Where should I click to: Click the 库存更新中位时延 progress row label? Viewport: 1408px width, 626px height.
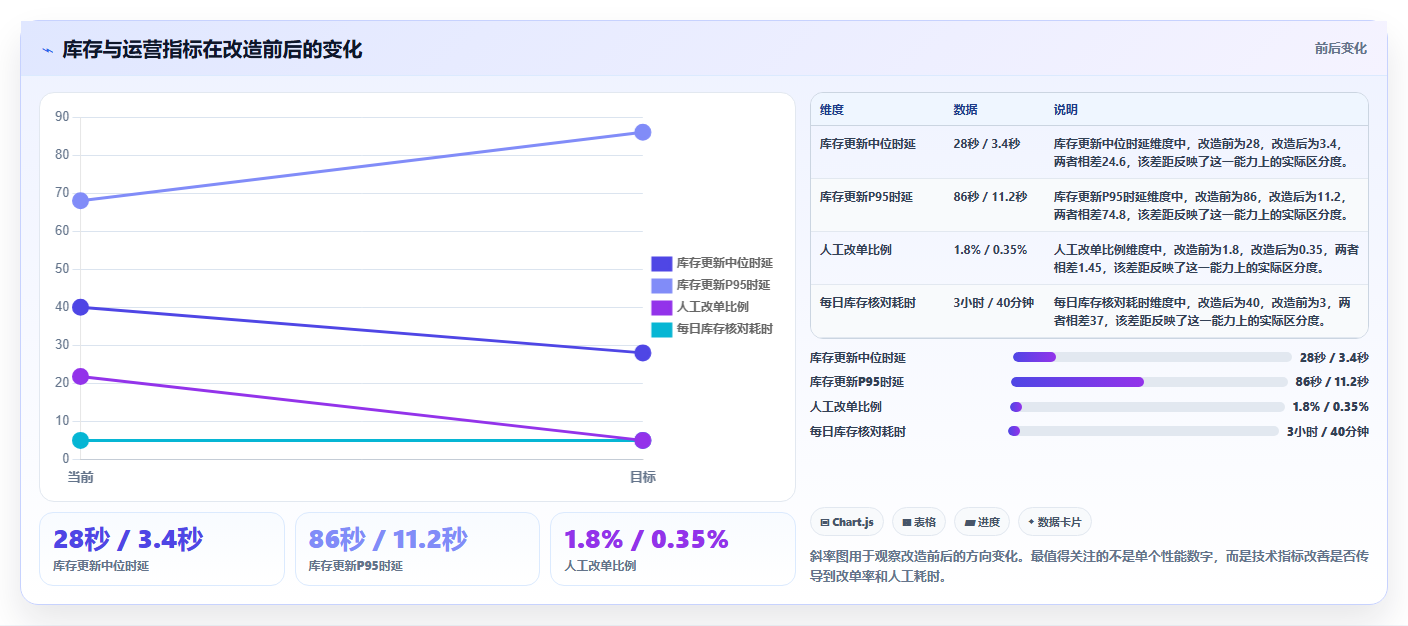[x=858, y=357]
